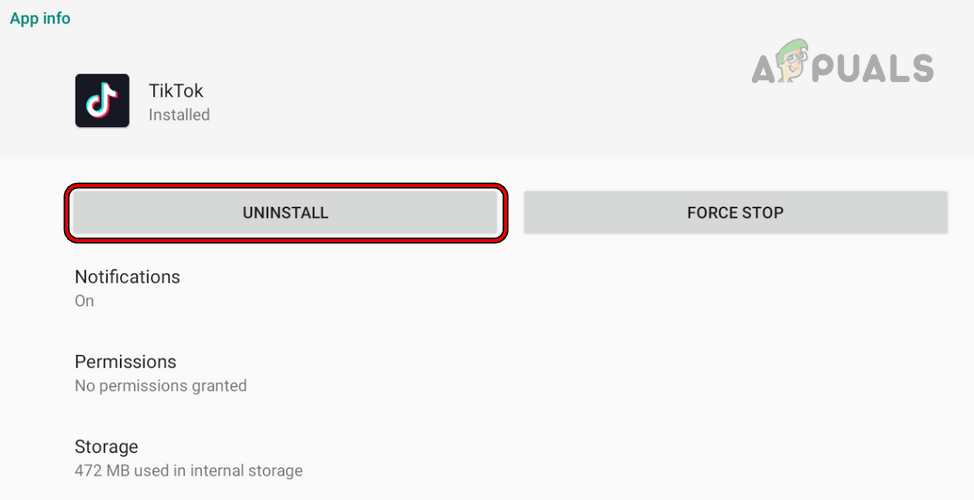The image size is (974, 500).
Task: Tap the 472 MB used in internal storage text
Action: 188,471
